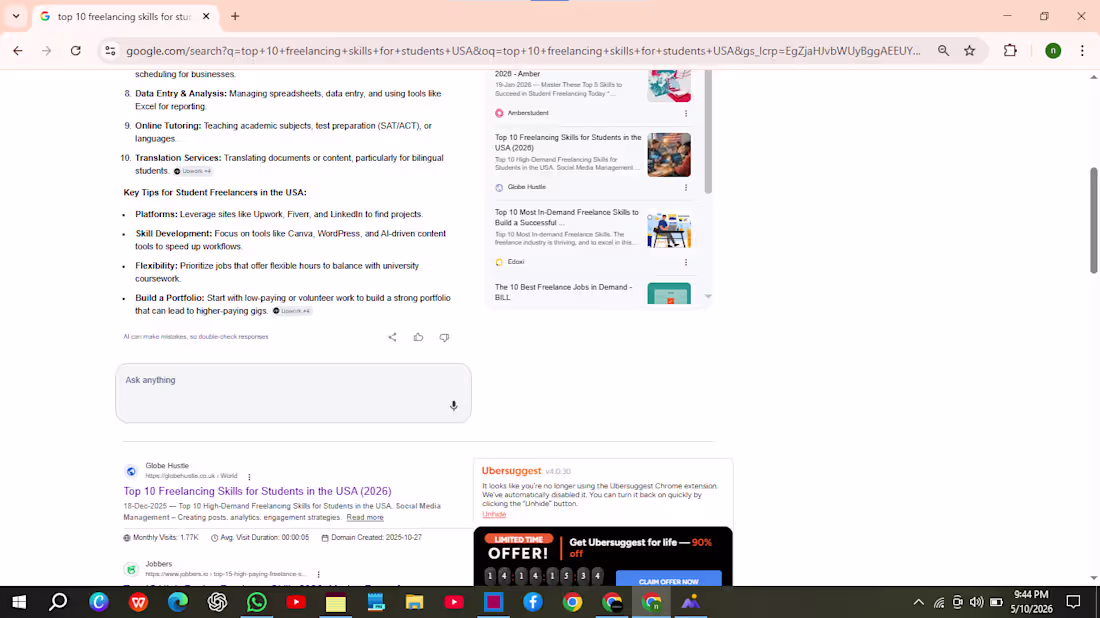Screen dimensions: 1100x618
Task: Bookmark this page with the star icon
Action: tap(970, 51)
